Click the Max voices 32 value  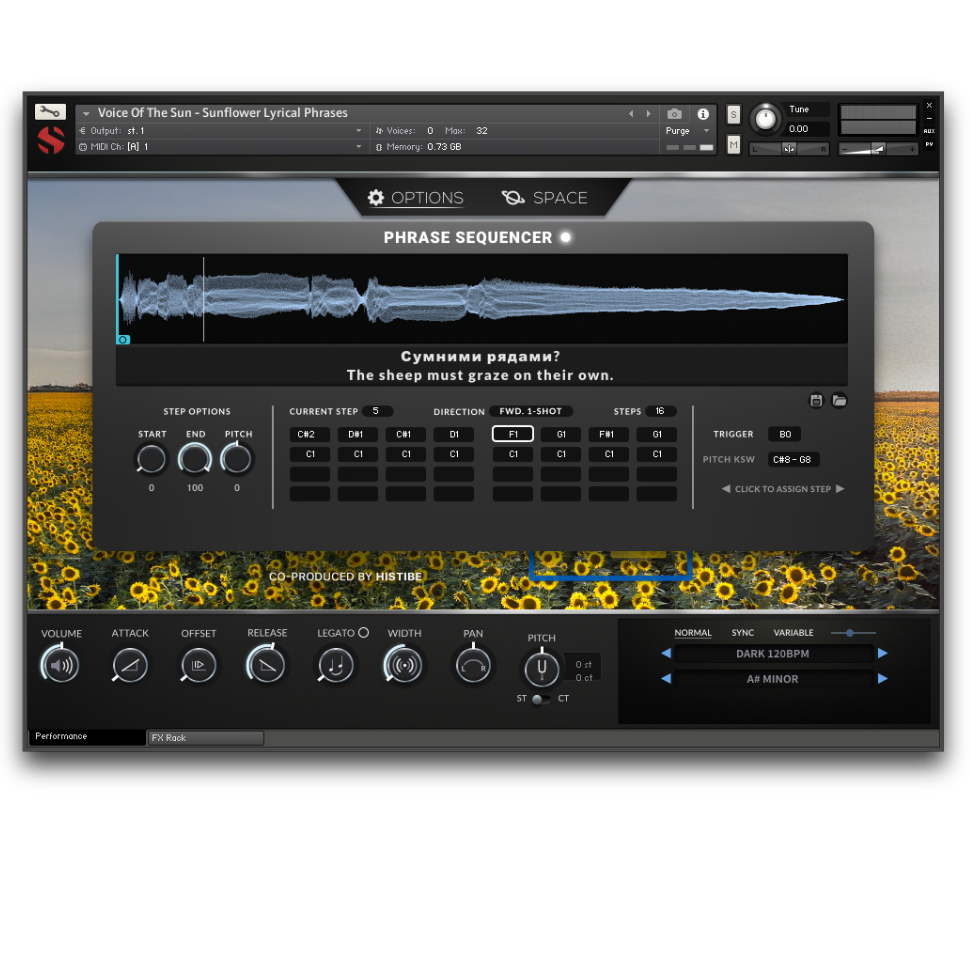tap(482, 131)
